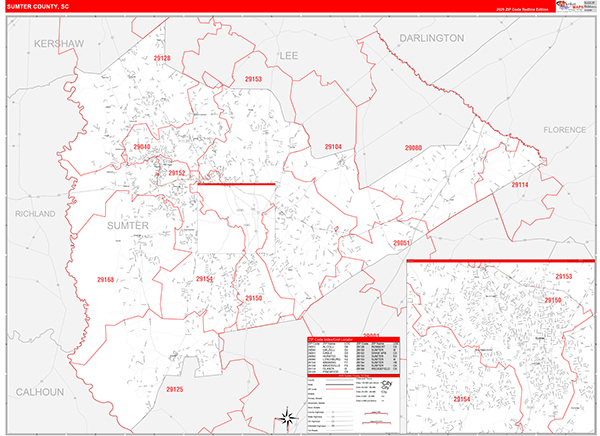Click ZIP code 29152 label

click(x=177, y=173)
